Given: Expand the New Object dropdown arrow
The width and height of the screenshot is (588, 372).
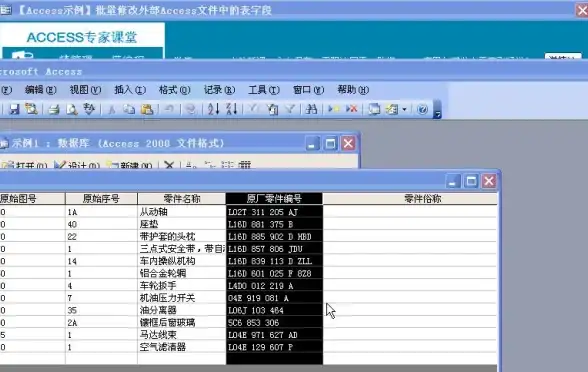Looking at the screenshot, I should (404, 110).
